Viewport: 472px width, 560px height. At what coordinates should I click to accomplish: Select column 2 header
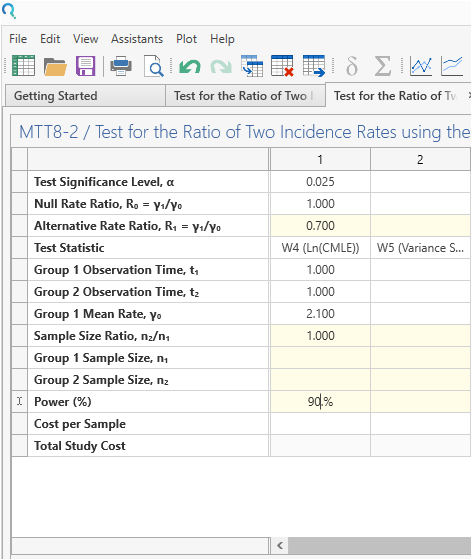coord(420,159)
